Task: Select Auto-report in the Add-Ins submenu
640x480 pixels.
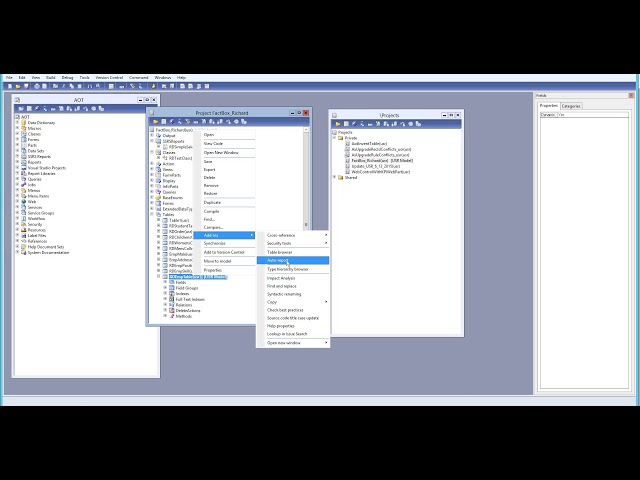Action: coord(293,260)
